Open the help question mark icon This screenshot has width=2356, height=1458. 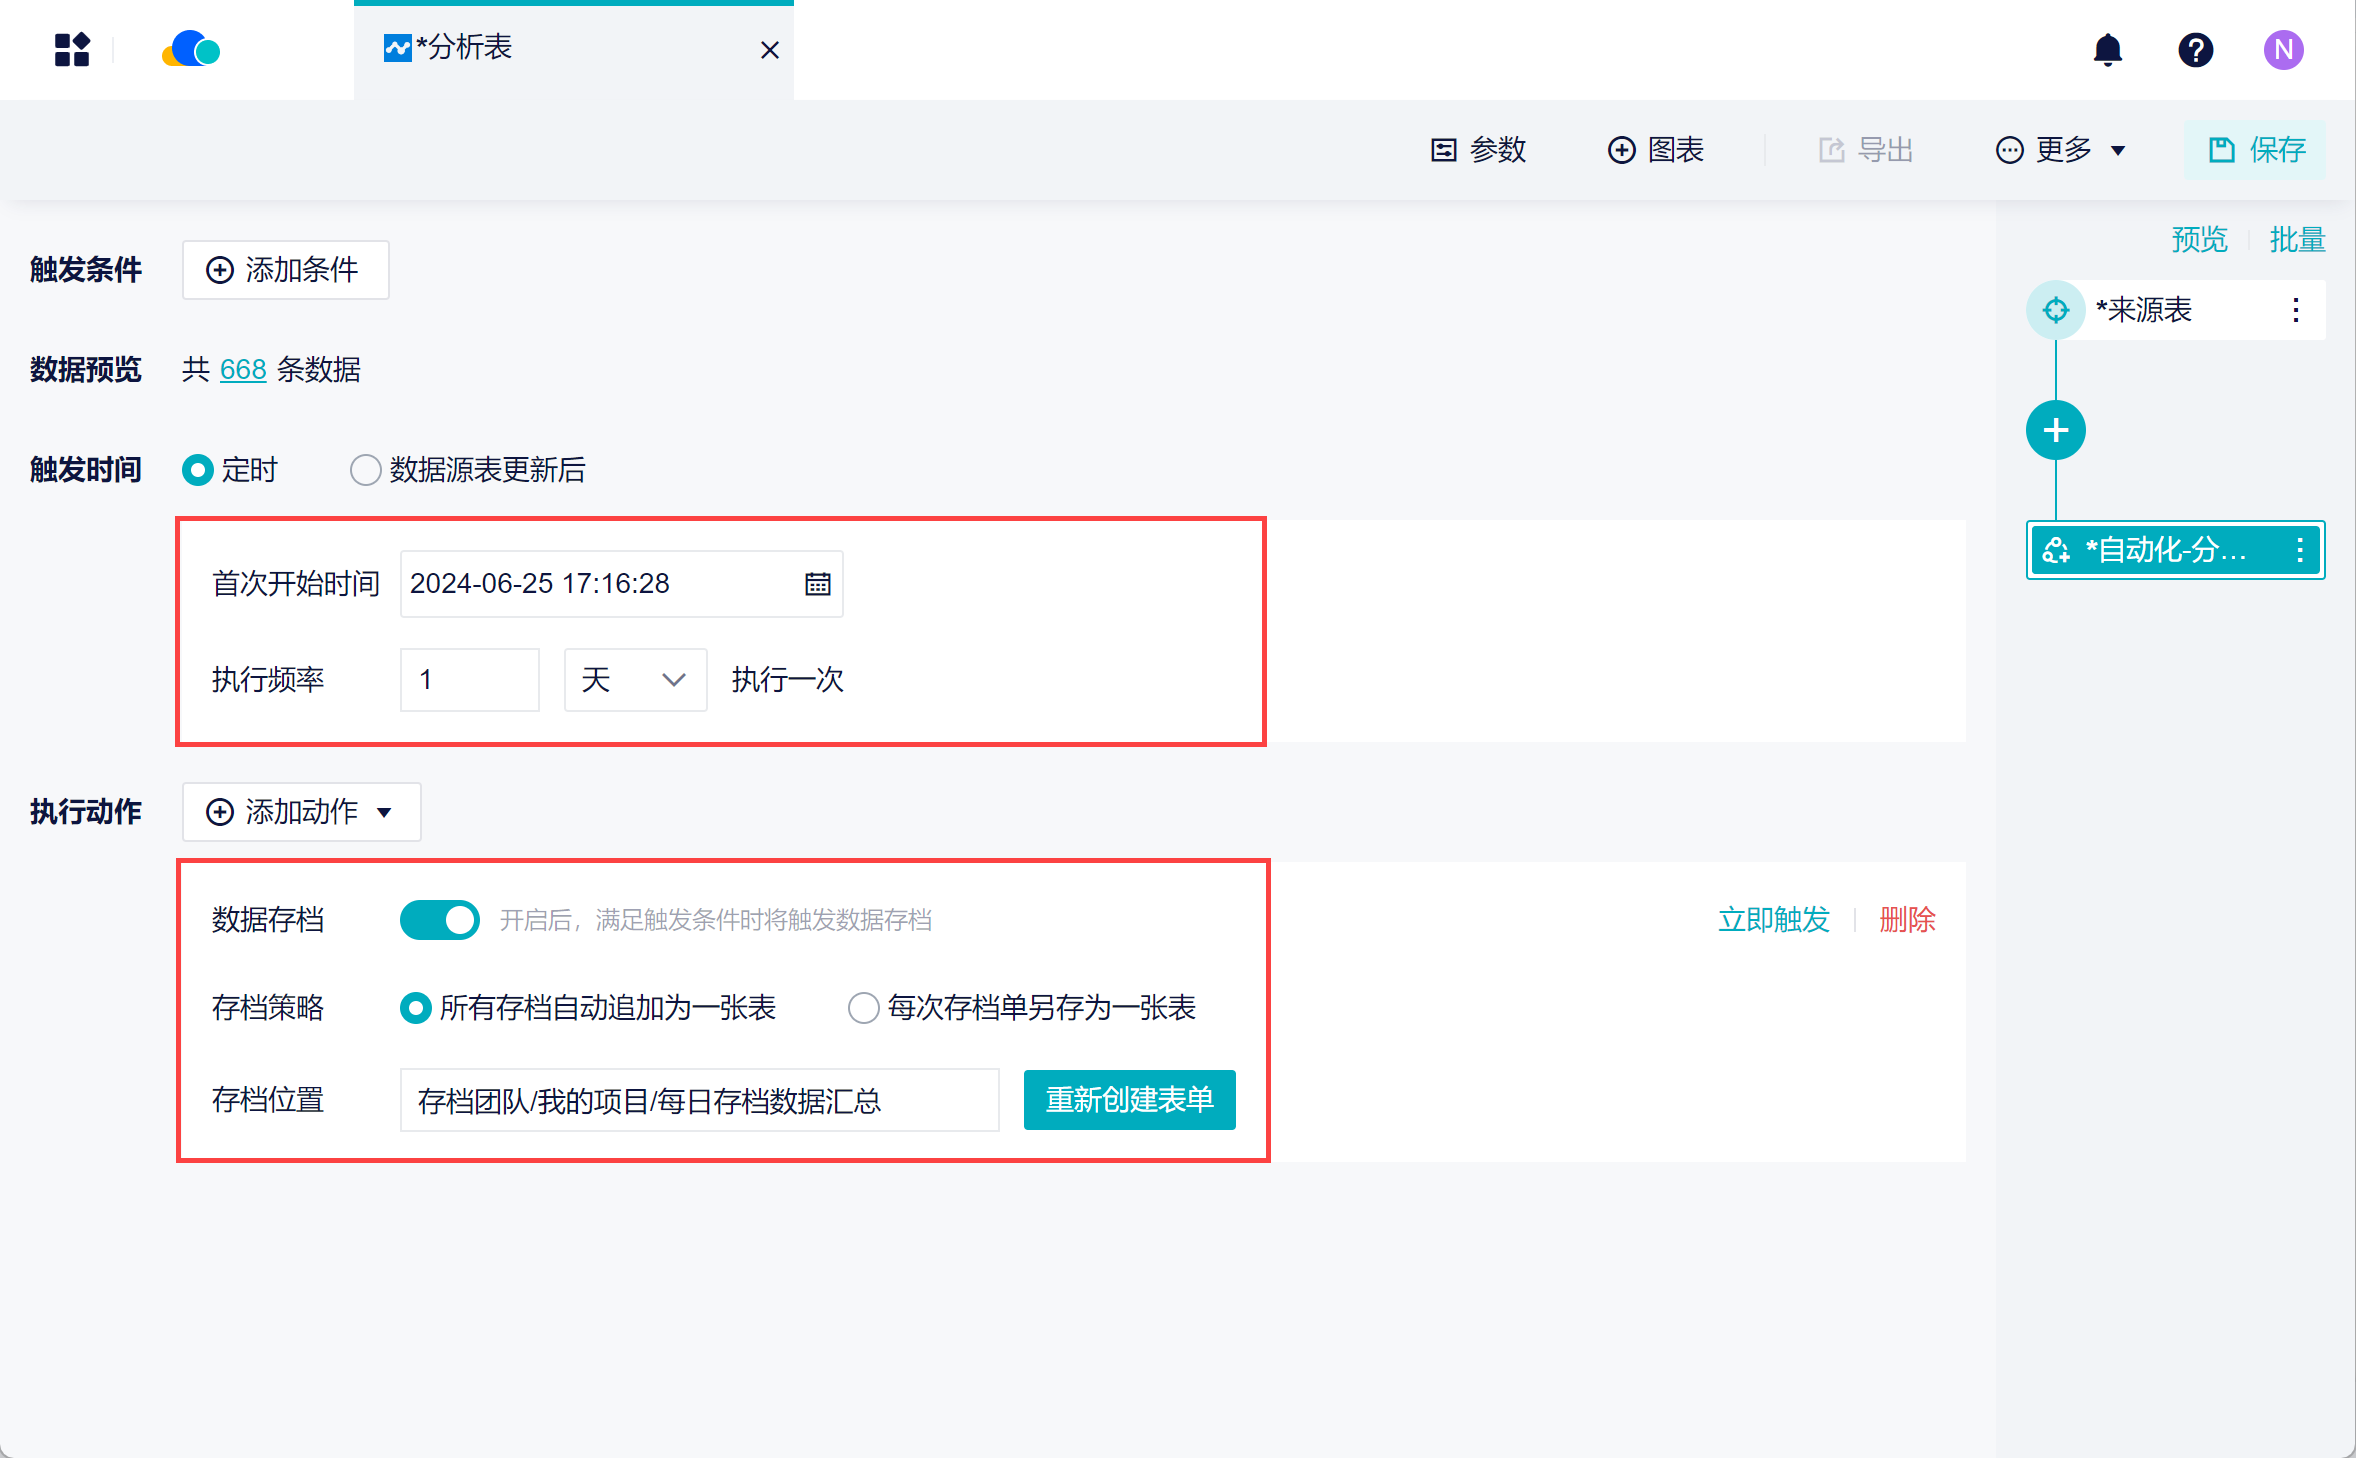pos(2195,50)
